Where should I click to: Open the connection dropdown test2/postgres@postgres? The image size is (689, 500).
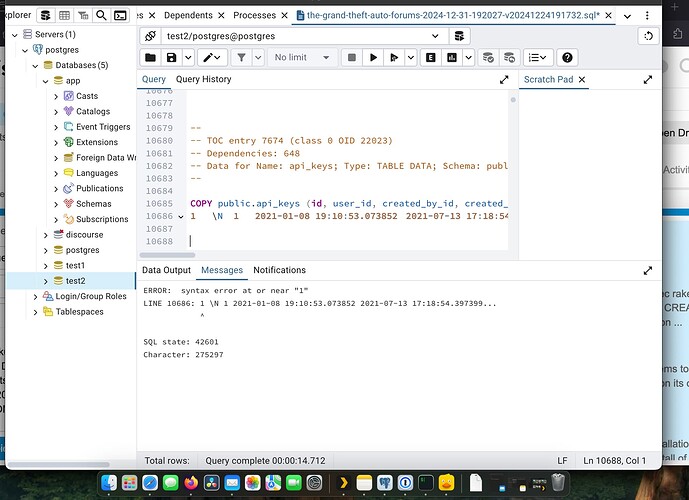coord(305,36)
